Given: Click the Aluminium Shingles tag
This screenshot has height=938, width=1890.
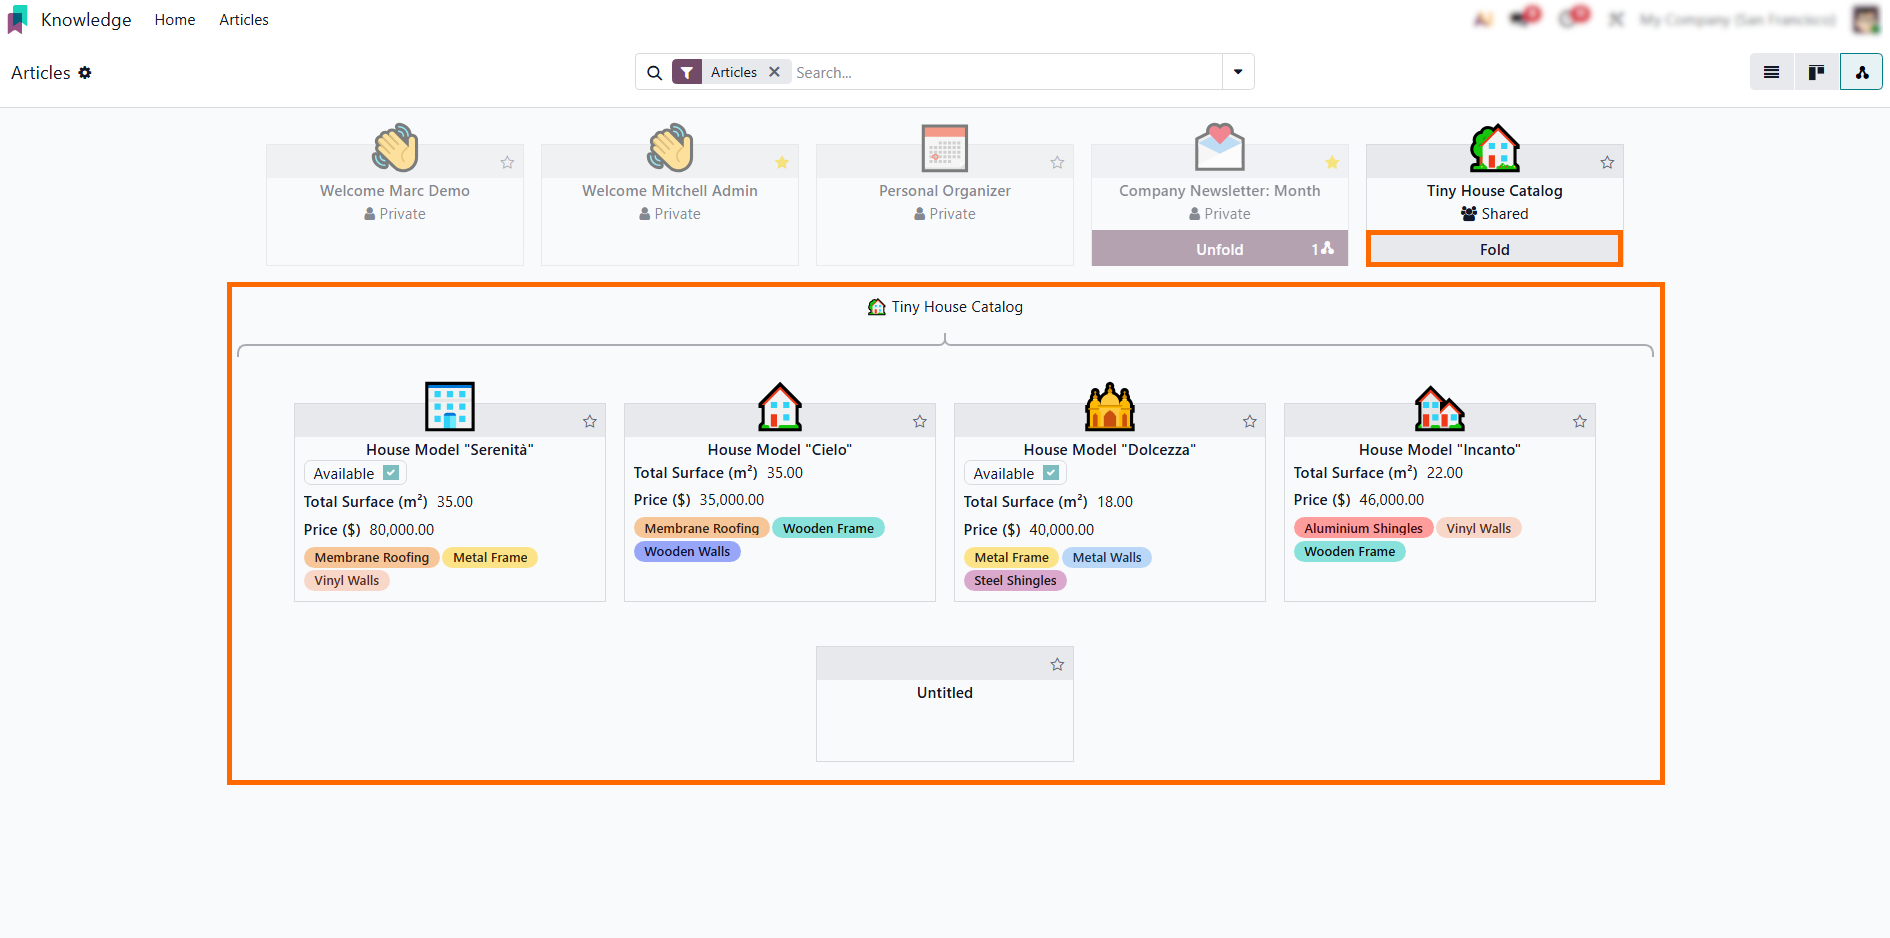Looking at the screenshot, I should pyautogui.click(x=1363, y=528).
